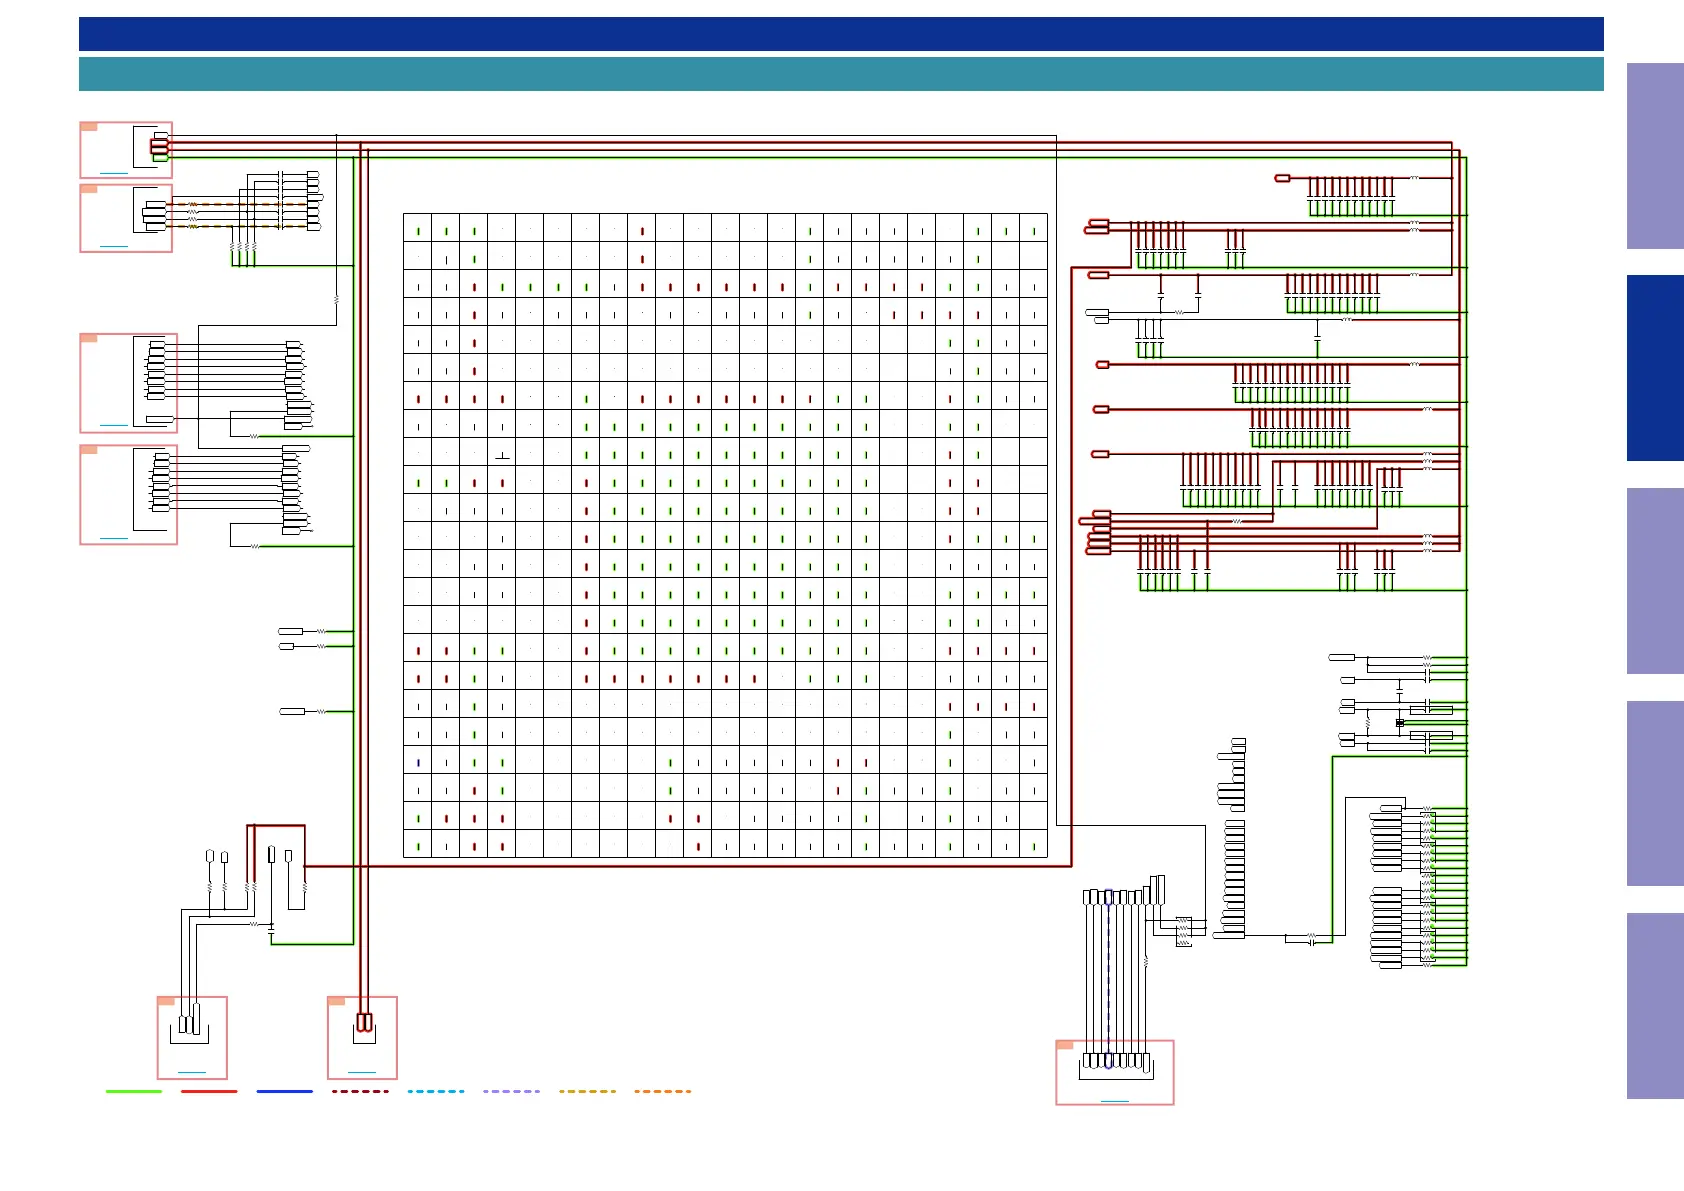
Task: Follow the cyan link in the topmost left connector box
Action: tap(114, 173)
